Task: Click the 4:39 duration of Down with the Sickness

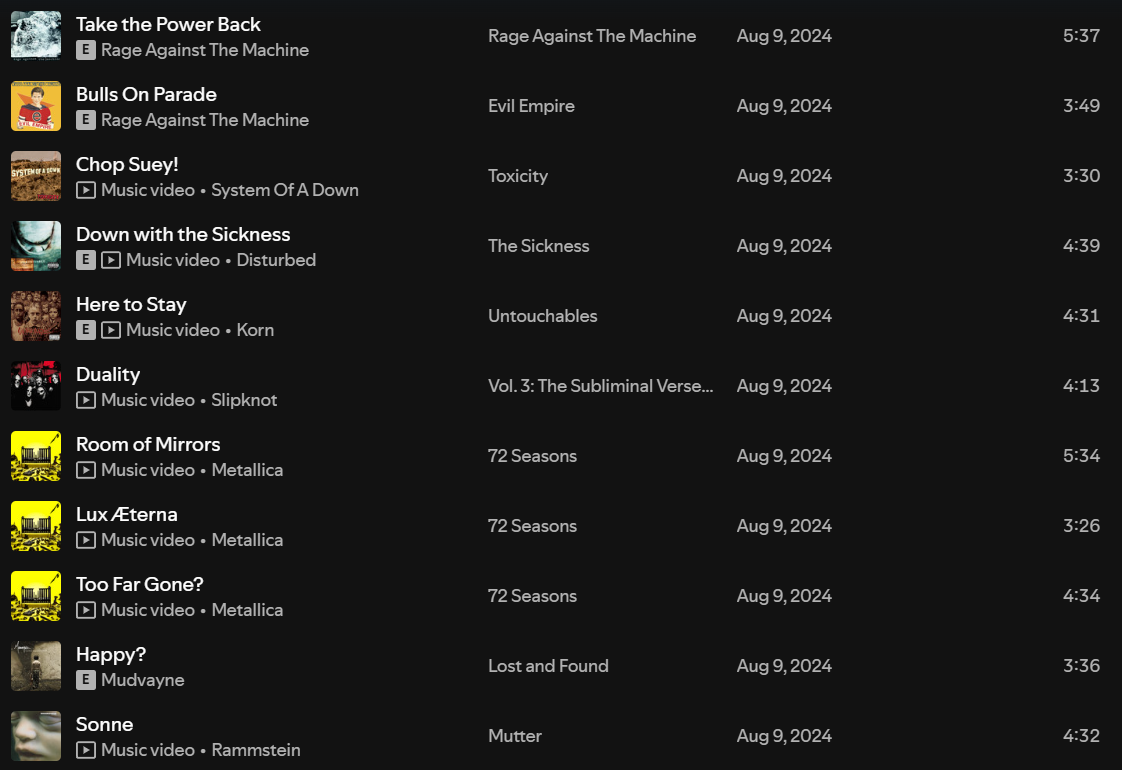Action: (x=1081, y=246)
